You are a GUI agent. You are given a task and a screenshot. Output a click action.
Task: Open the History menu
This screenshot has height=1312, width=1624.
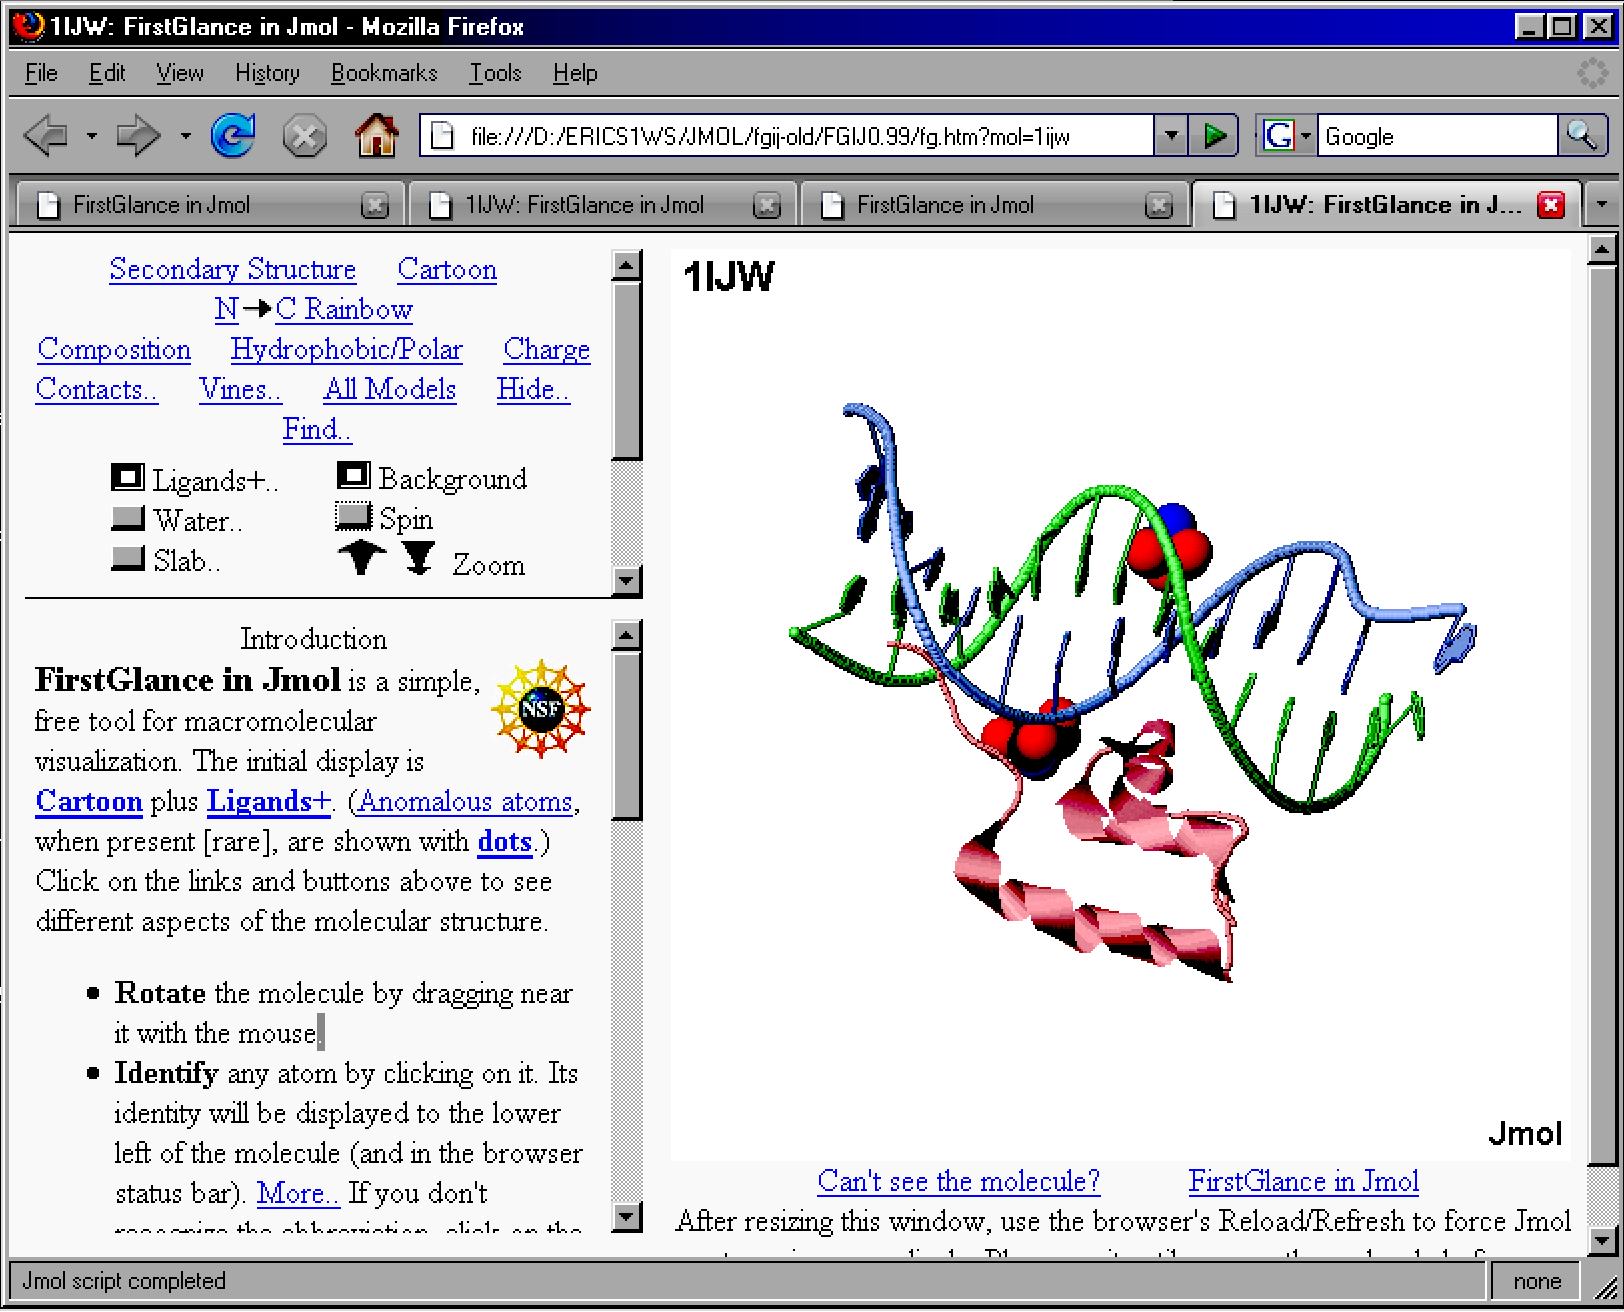click(267, 73)
